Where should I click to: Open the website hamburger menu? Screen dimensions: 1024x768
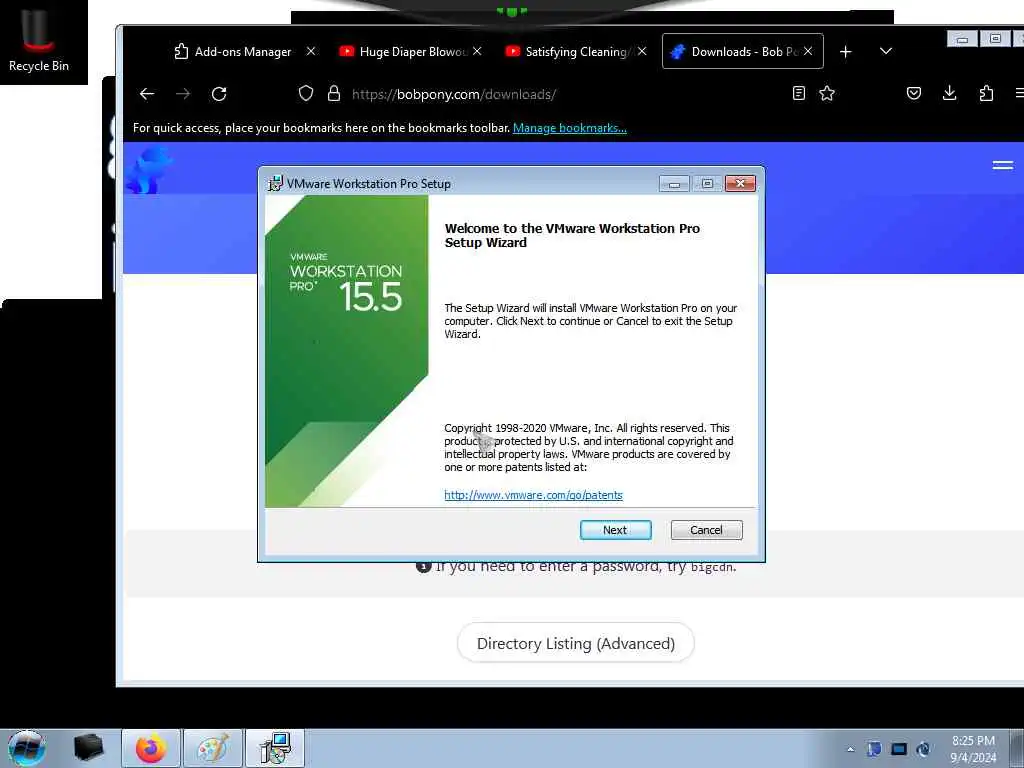click(x=1002, y=165)
